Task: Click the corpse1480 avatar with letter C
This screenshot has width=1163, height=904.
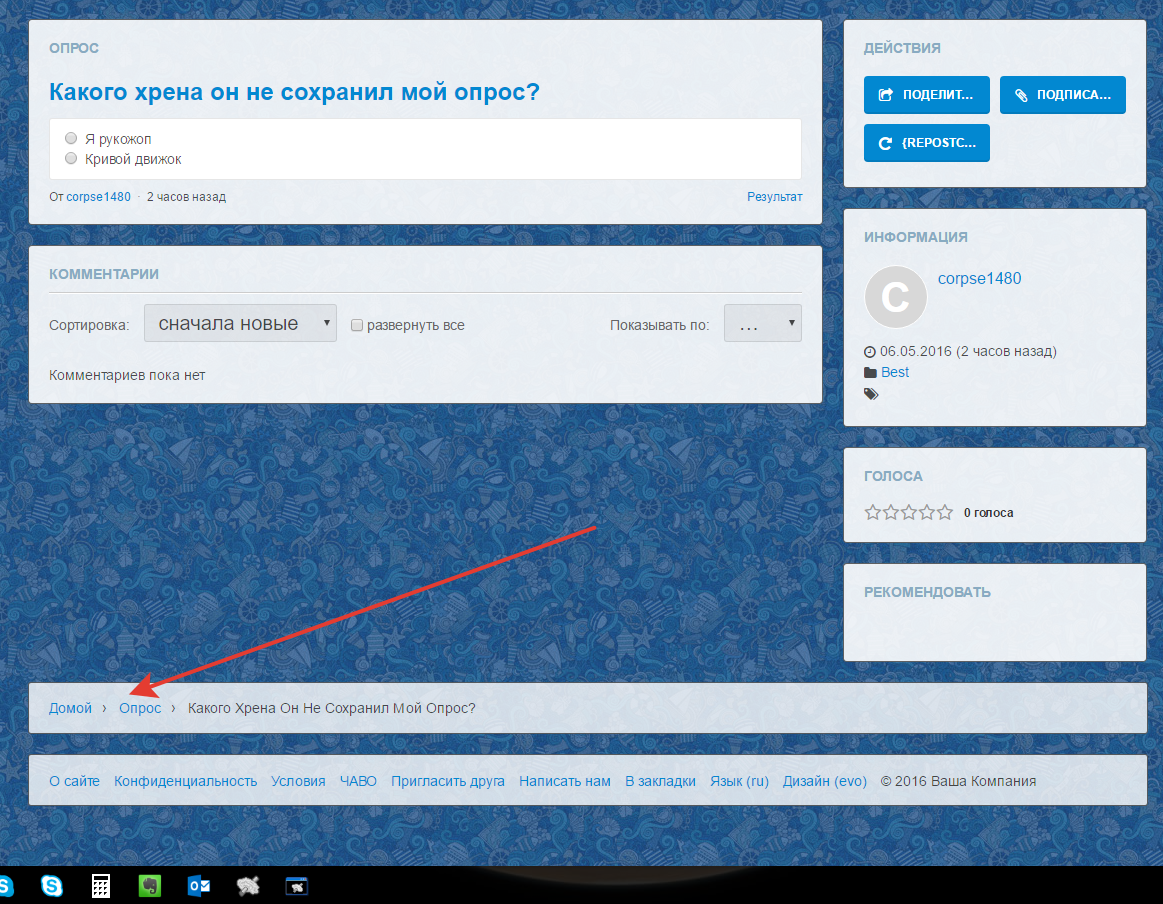Action: (x=895, y=297)
